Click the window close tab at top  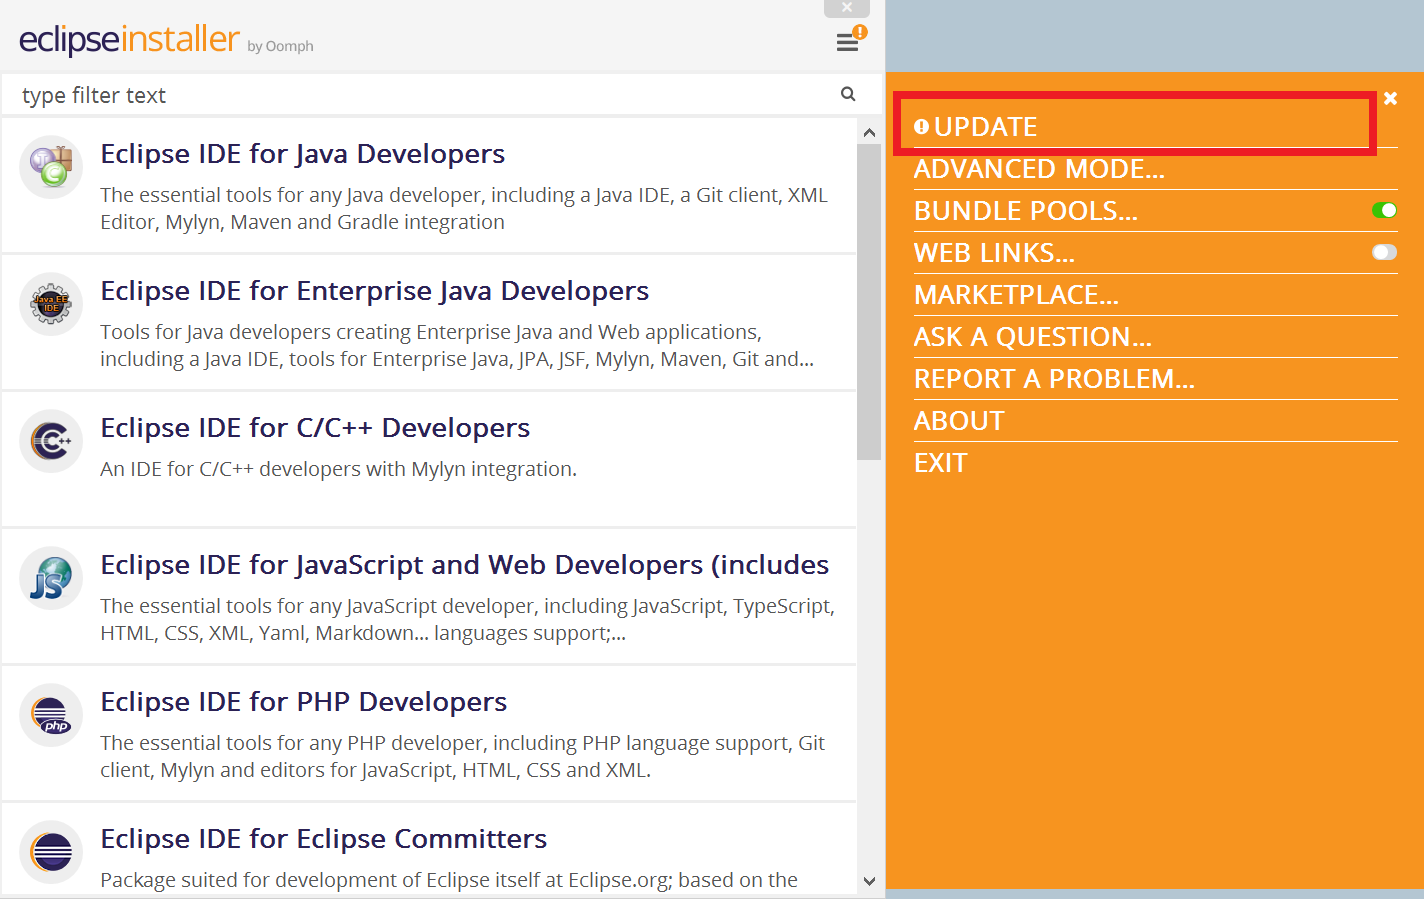(x=847, y=8)
